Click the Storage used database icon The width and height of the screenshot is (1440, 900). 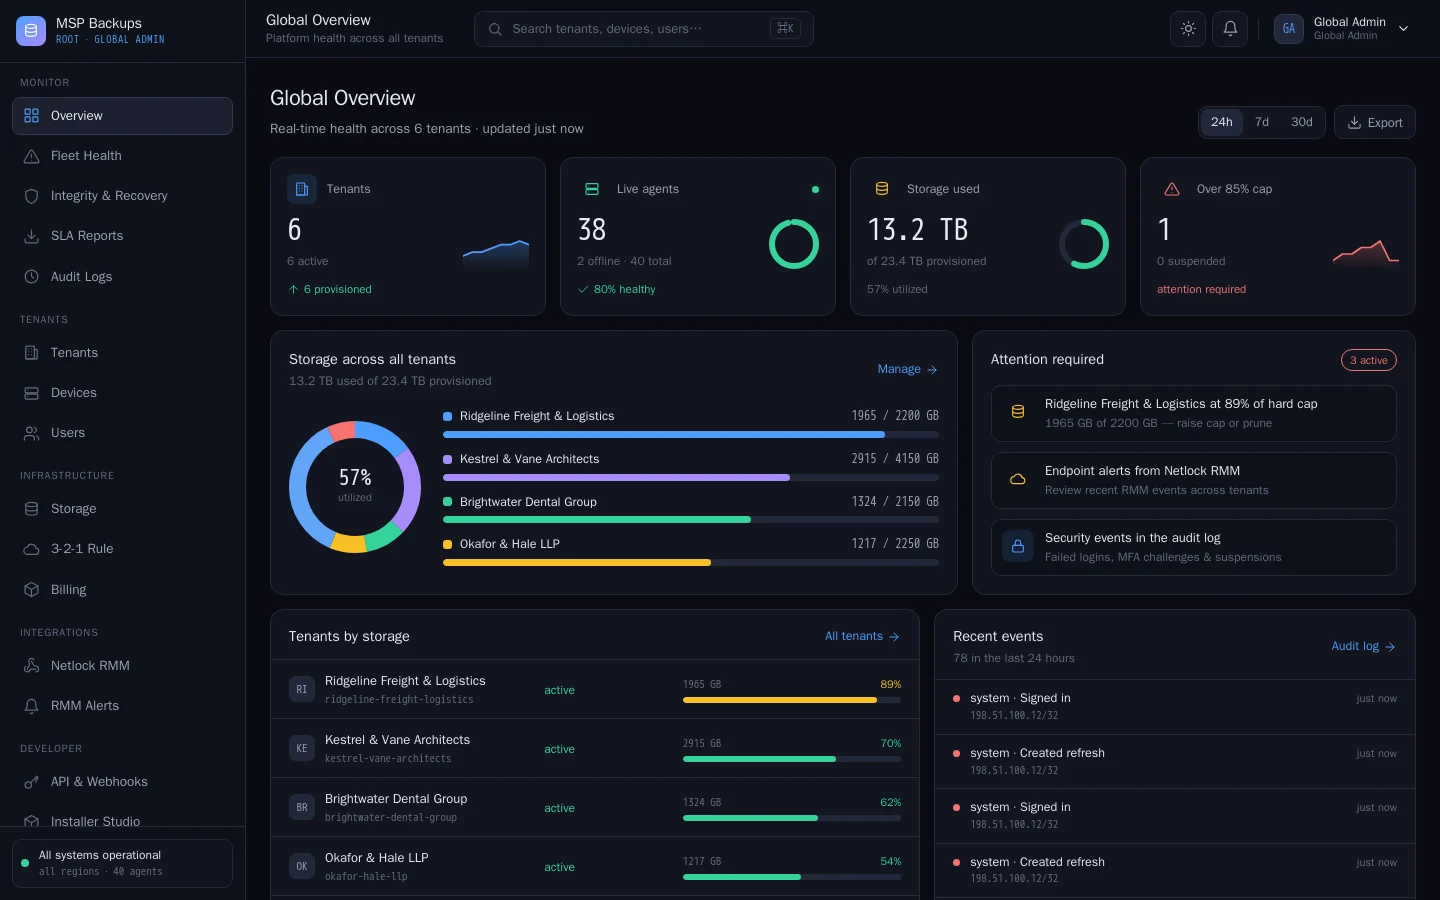coord(882,188)
